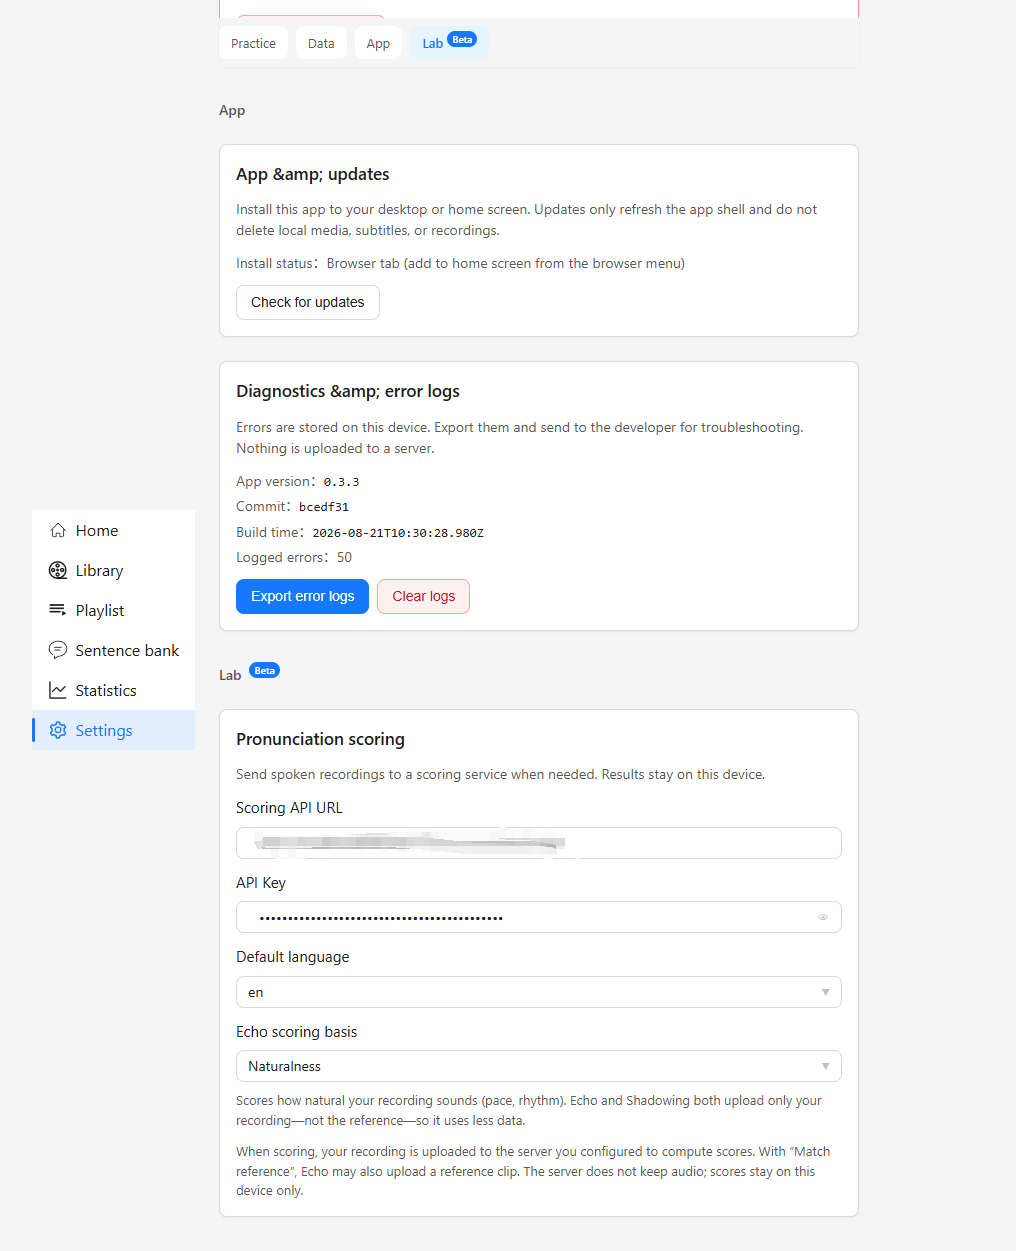Click the Export error logs button
The width and height of the screenshot is (1016, 1251).
pyautogui.click(x=302, y=596)
